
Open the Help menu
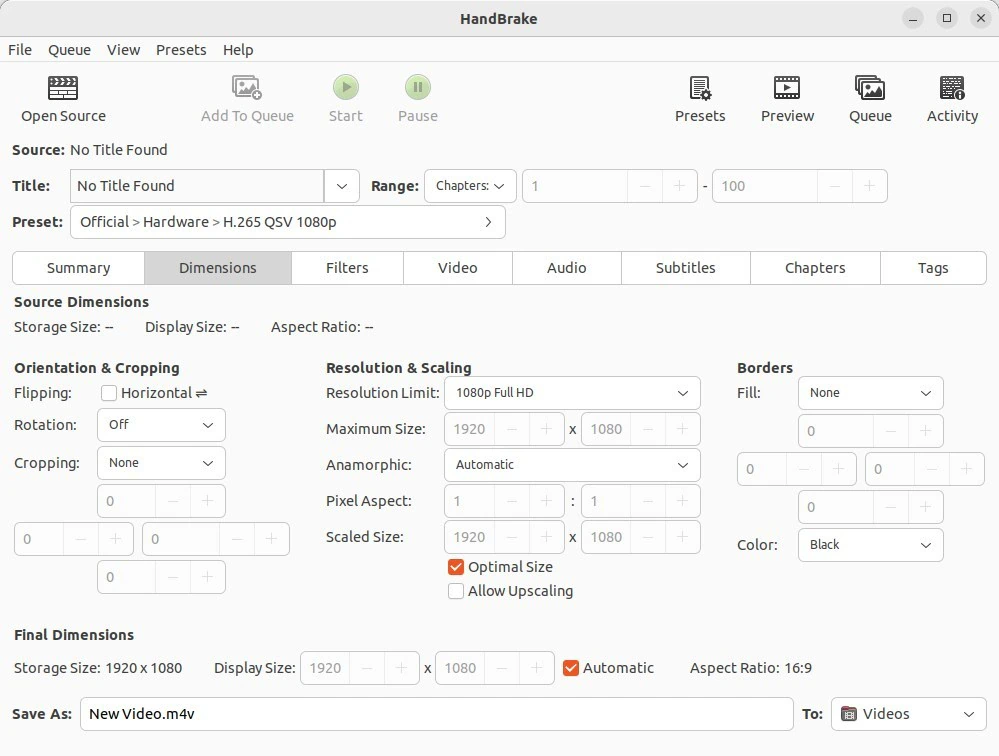pyautogui.click(x=238, y=50)
